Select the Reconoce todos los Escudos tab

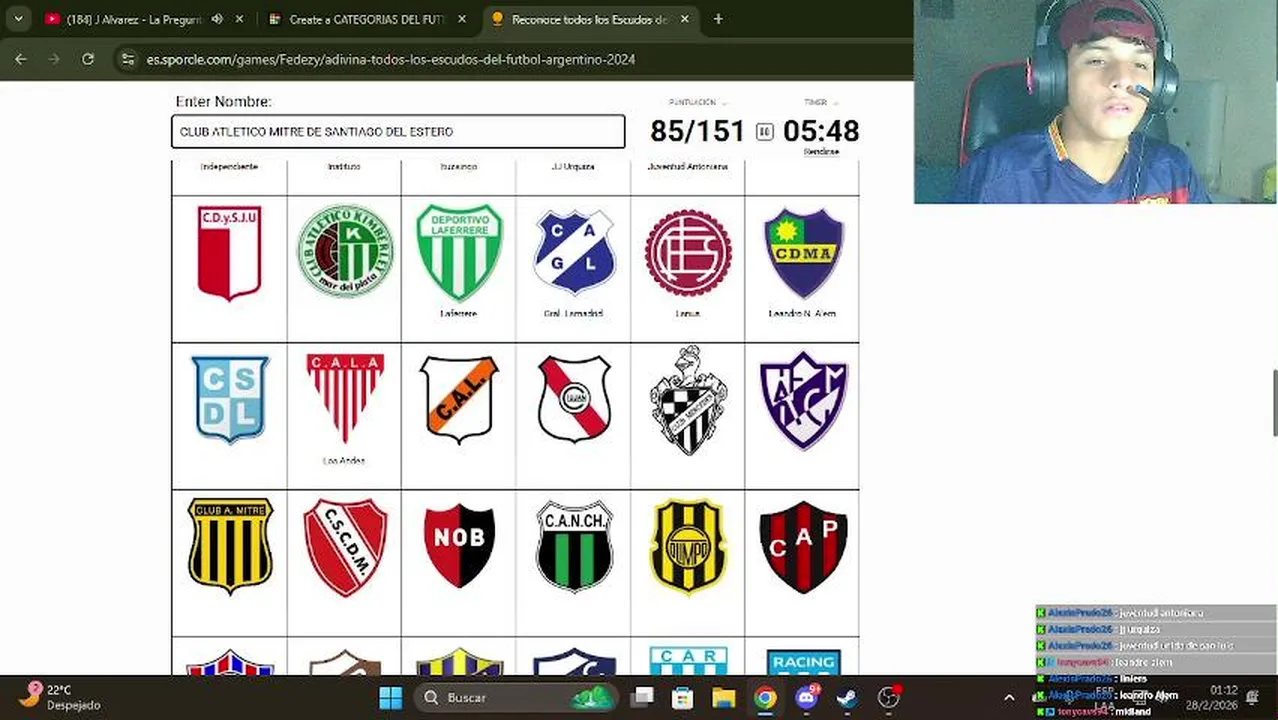point(590,19)
